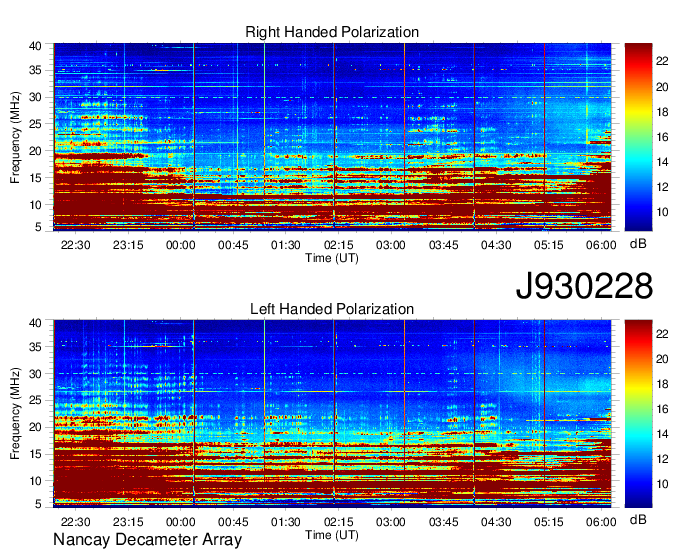Click the 10 MHz tick in the lower plot
Image resolution: width=680 pixels, height=552 pixels.
click(35, 481)
